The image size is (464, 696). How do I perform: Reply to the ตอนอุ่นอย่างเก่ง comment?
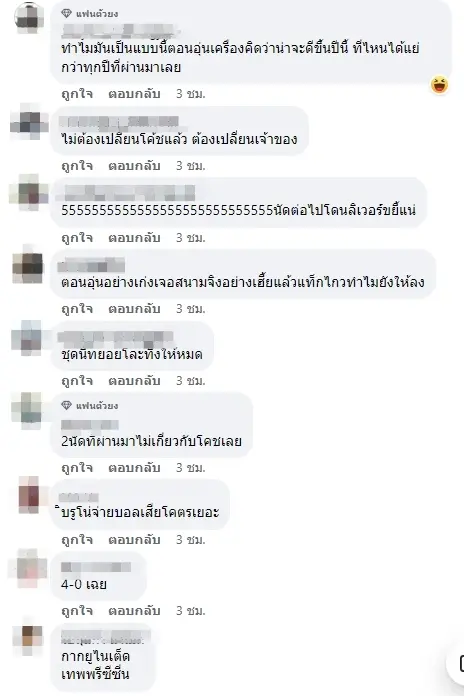pos(134,309)
